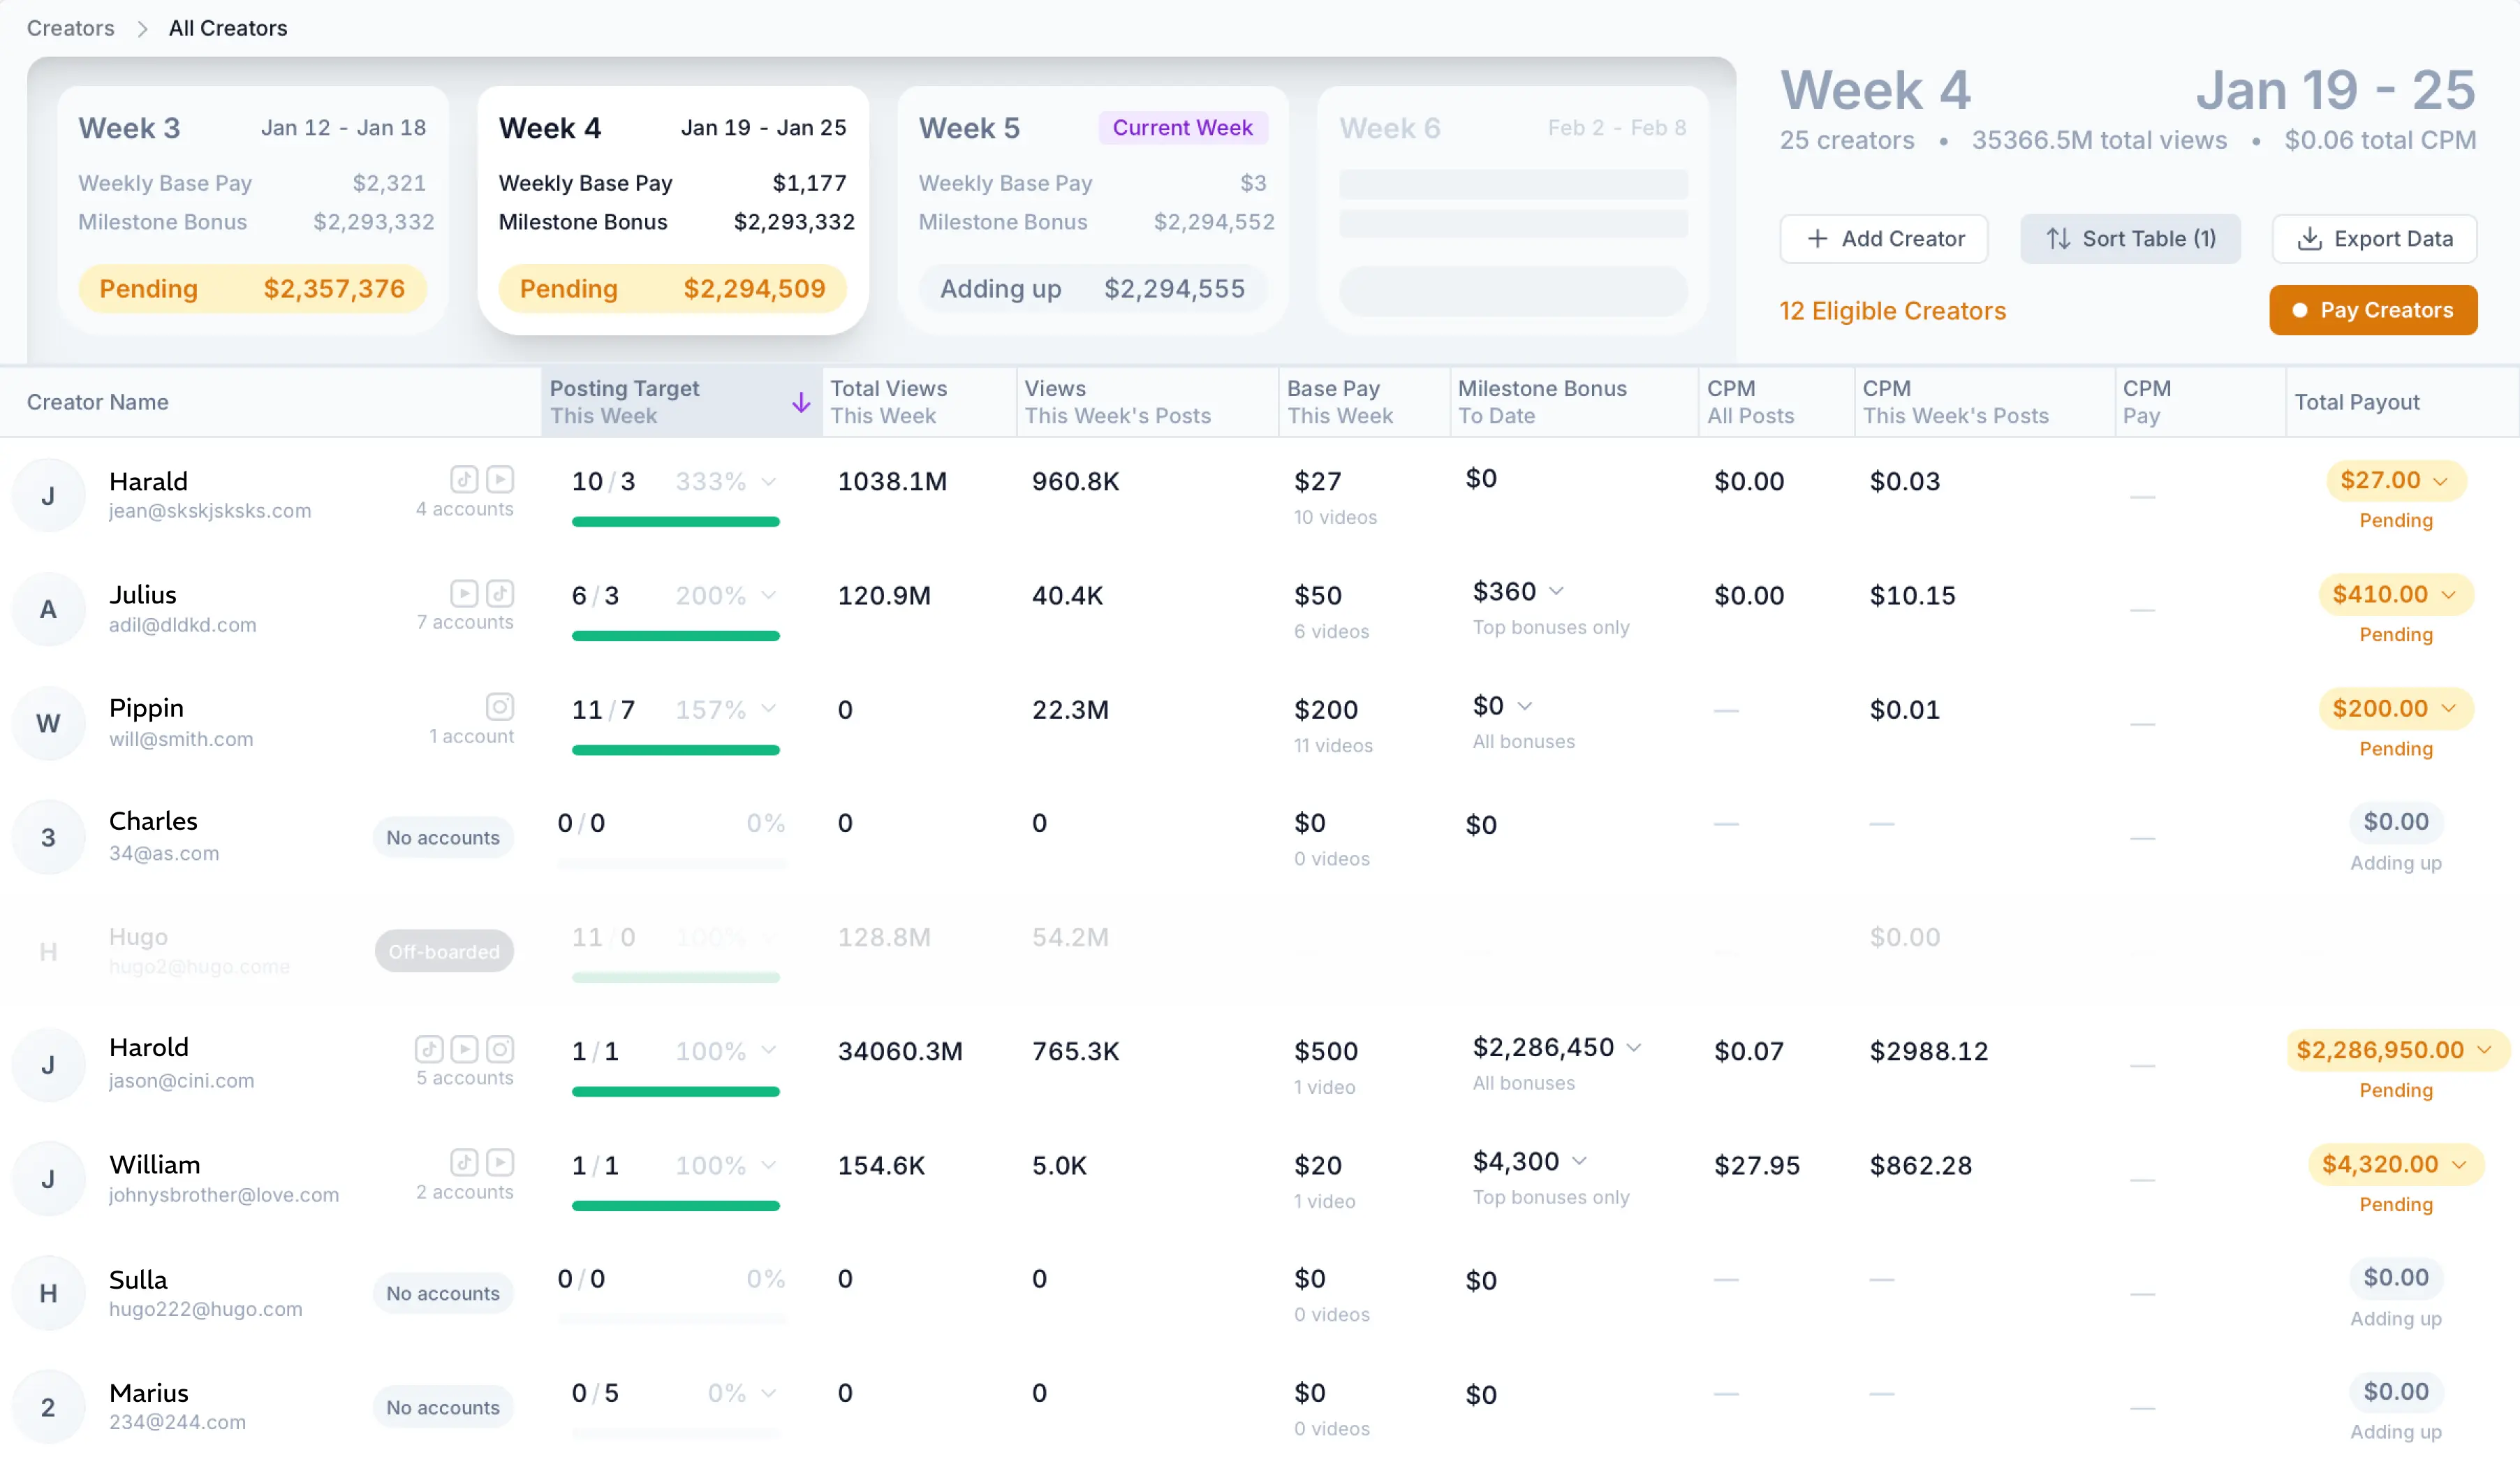Click the orange Pay Creators button
Screen dimensions: 2520x1471
point(2373,310)
